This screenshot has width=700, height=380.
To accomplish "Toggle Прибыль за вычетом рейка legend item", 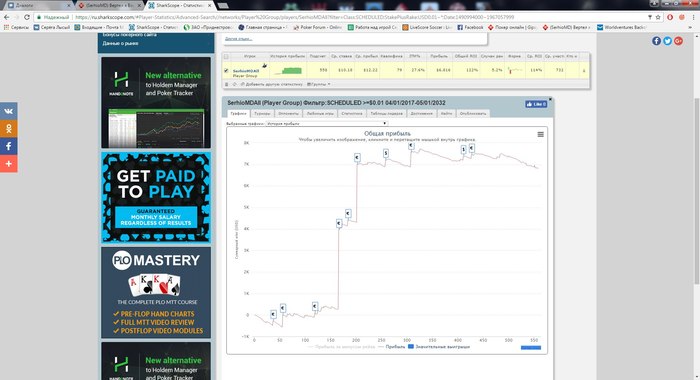I will pos(342,347).
